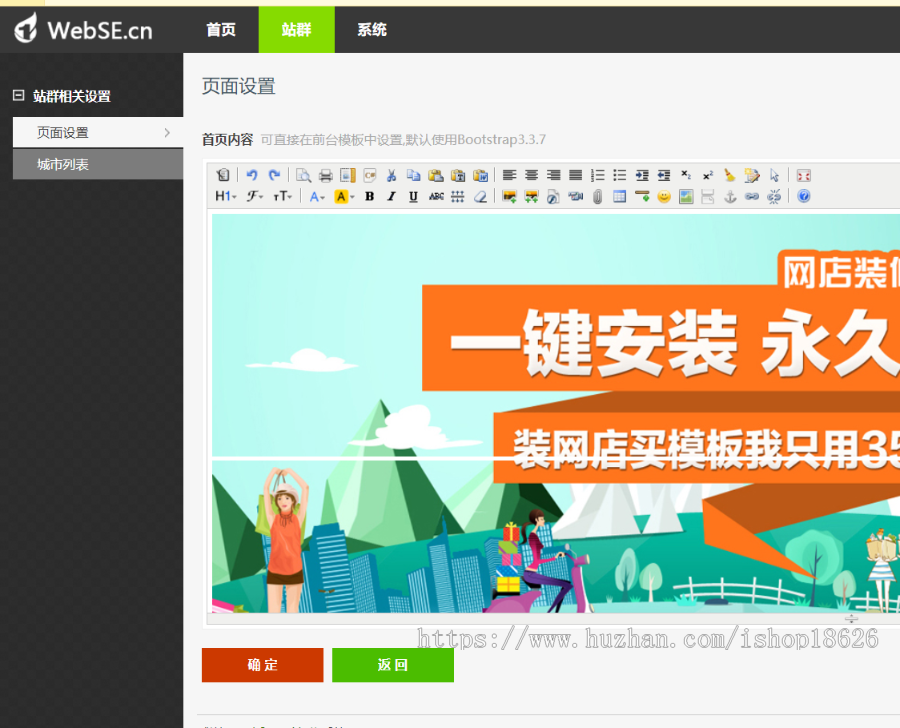Insert a map via the map icon
Image resolution: width=900 pixels, height=728 pixels.
click(686, 196)
